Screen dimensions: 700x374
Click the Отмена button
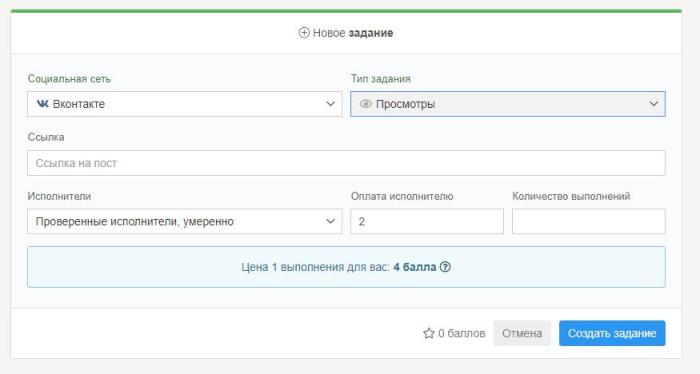click(x=522, y=333)
